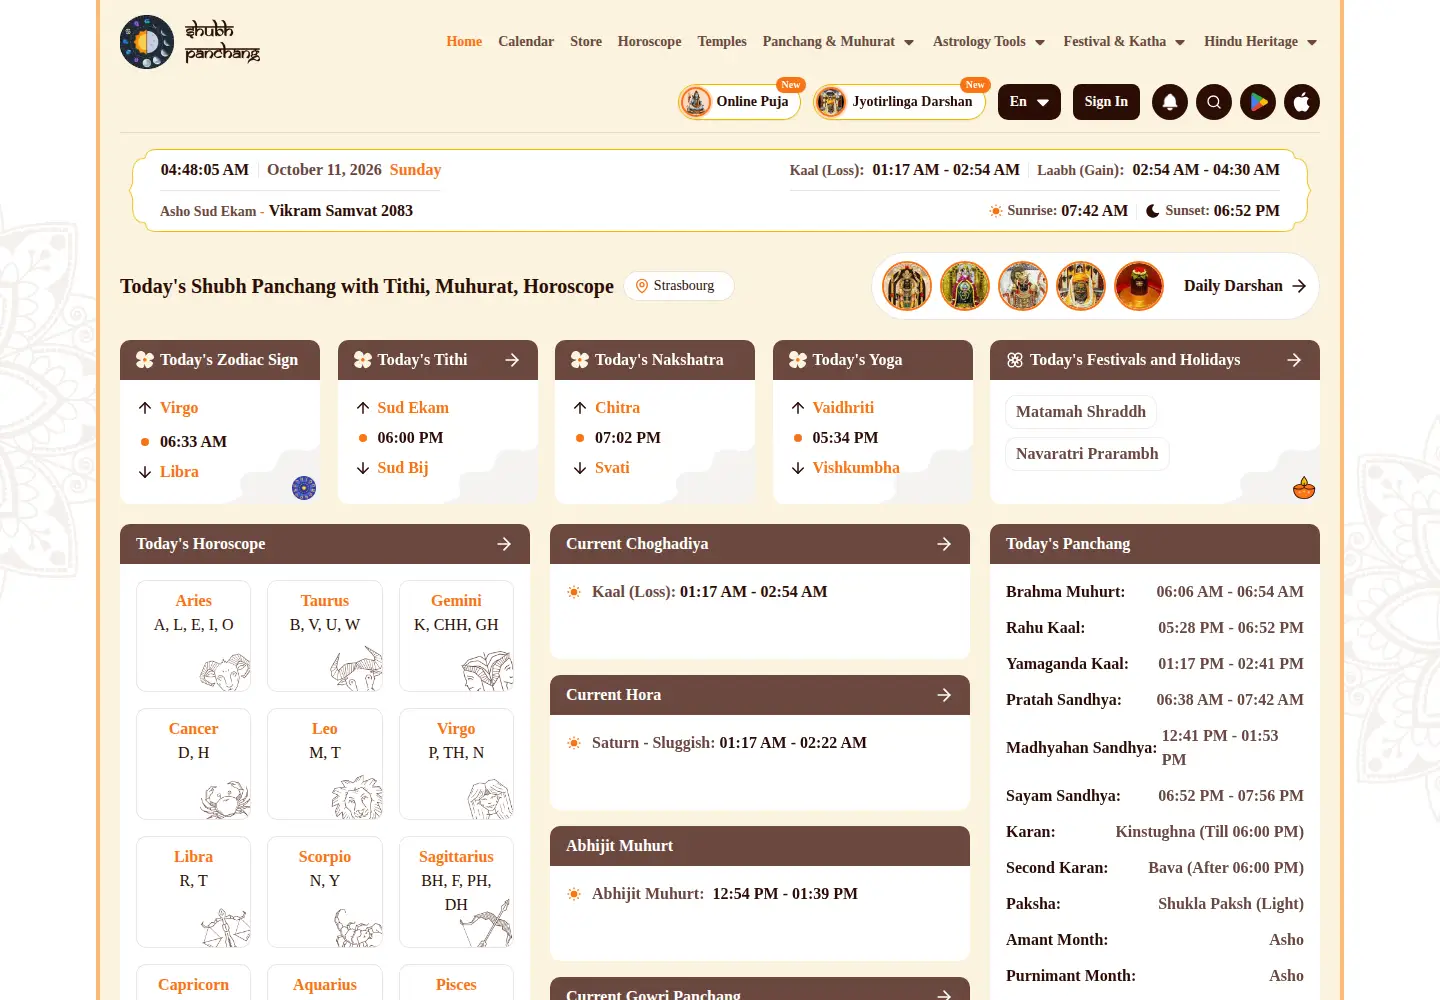
Task: Open the Store menu item
Action: click(586, 42)
